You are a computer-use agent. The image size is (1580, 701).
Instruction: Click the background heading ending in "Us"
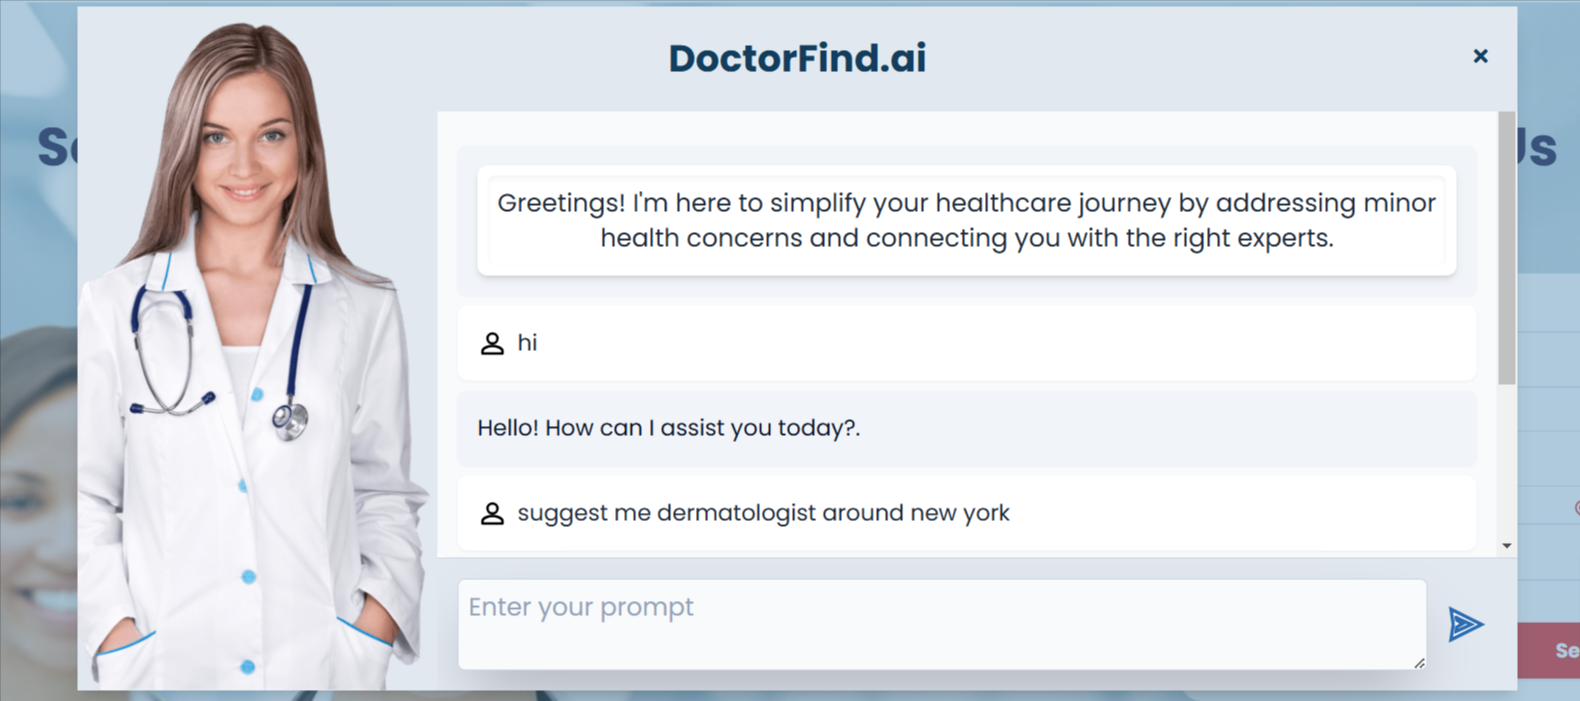[x=1538, y=148]
